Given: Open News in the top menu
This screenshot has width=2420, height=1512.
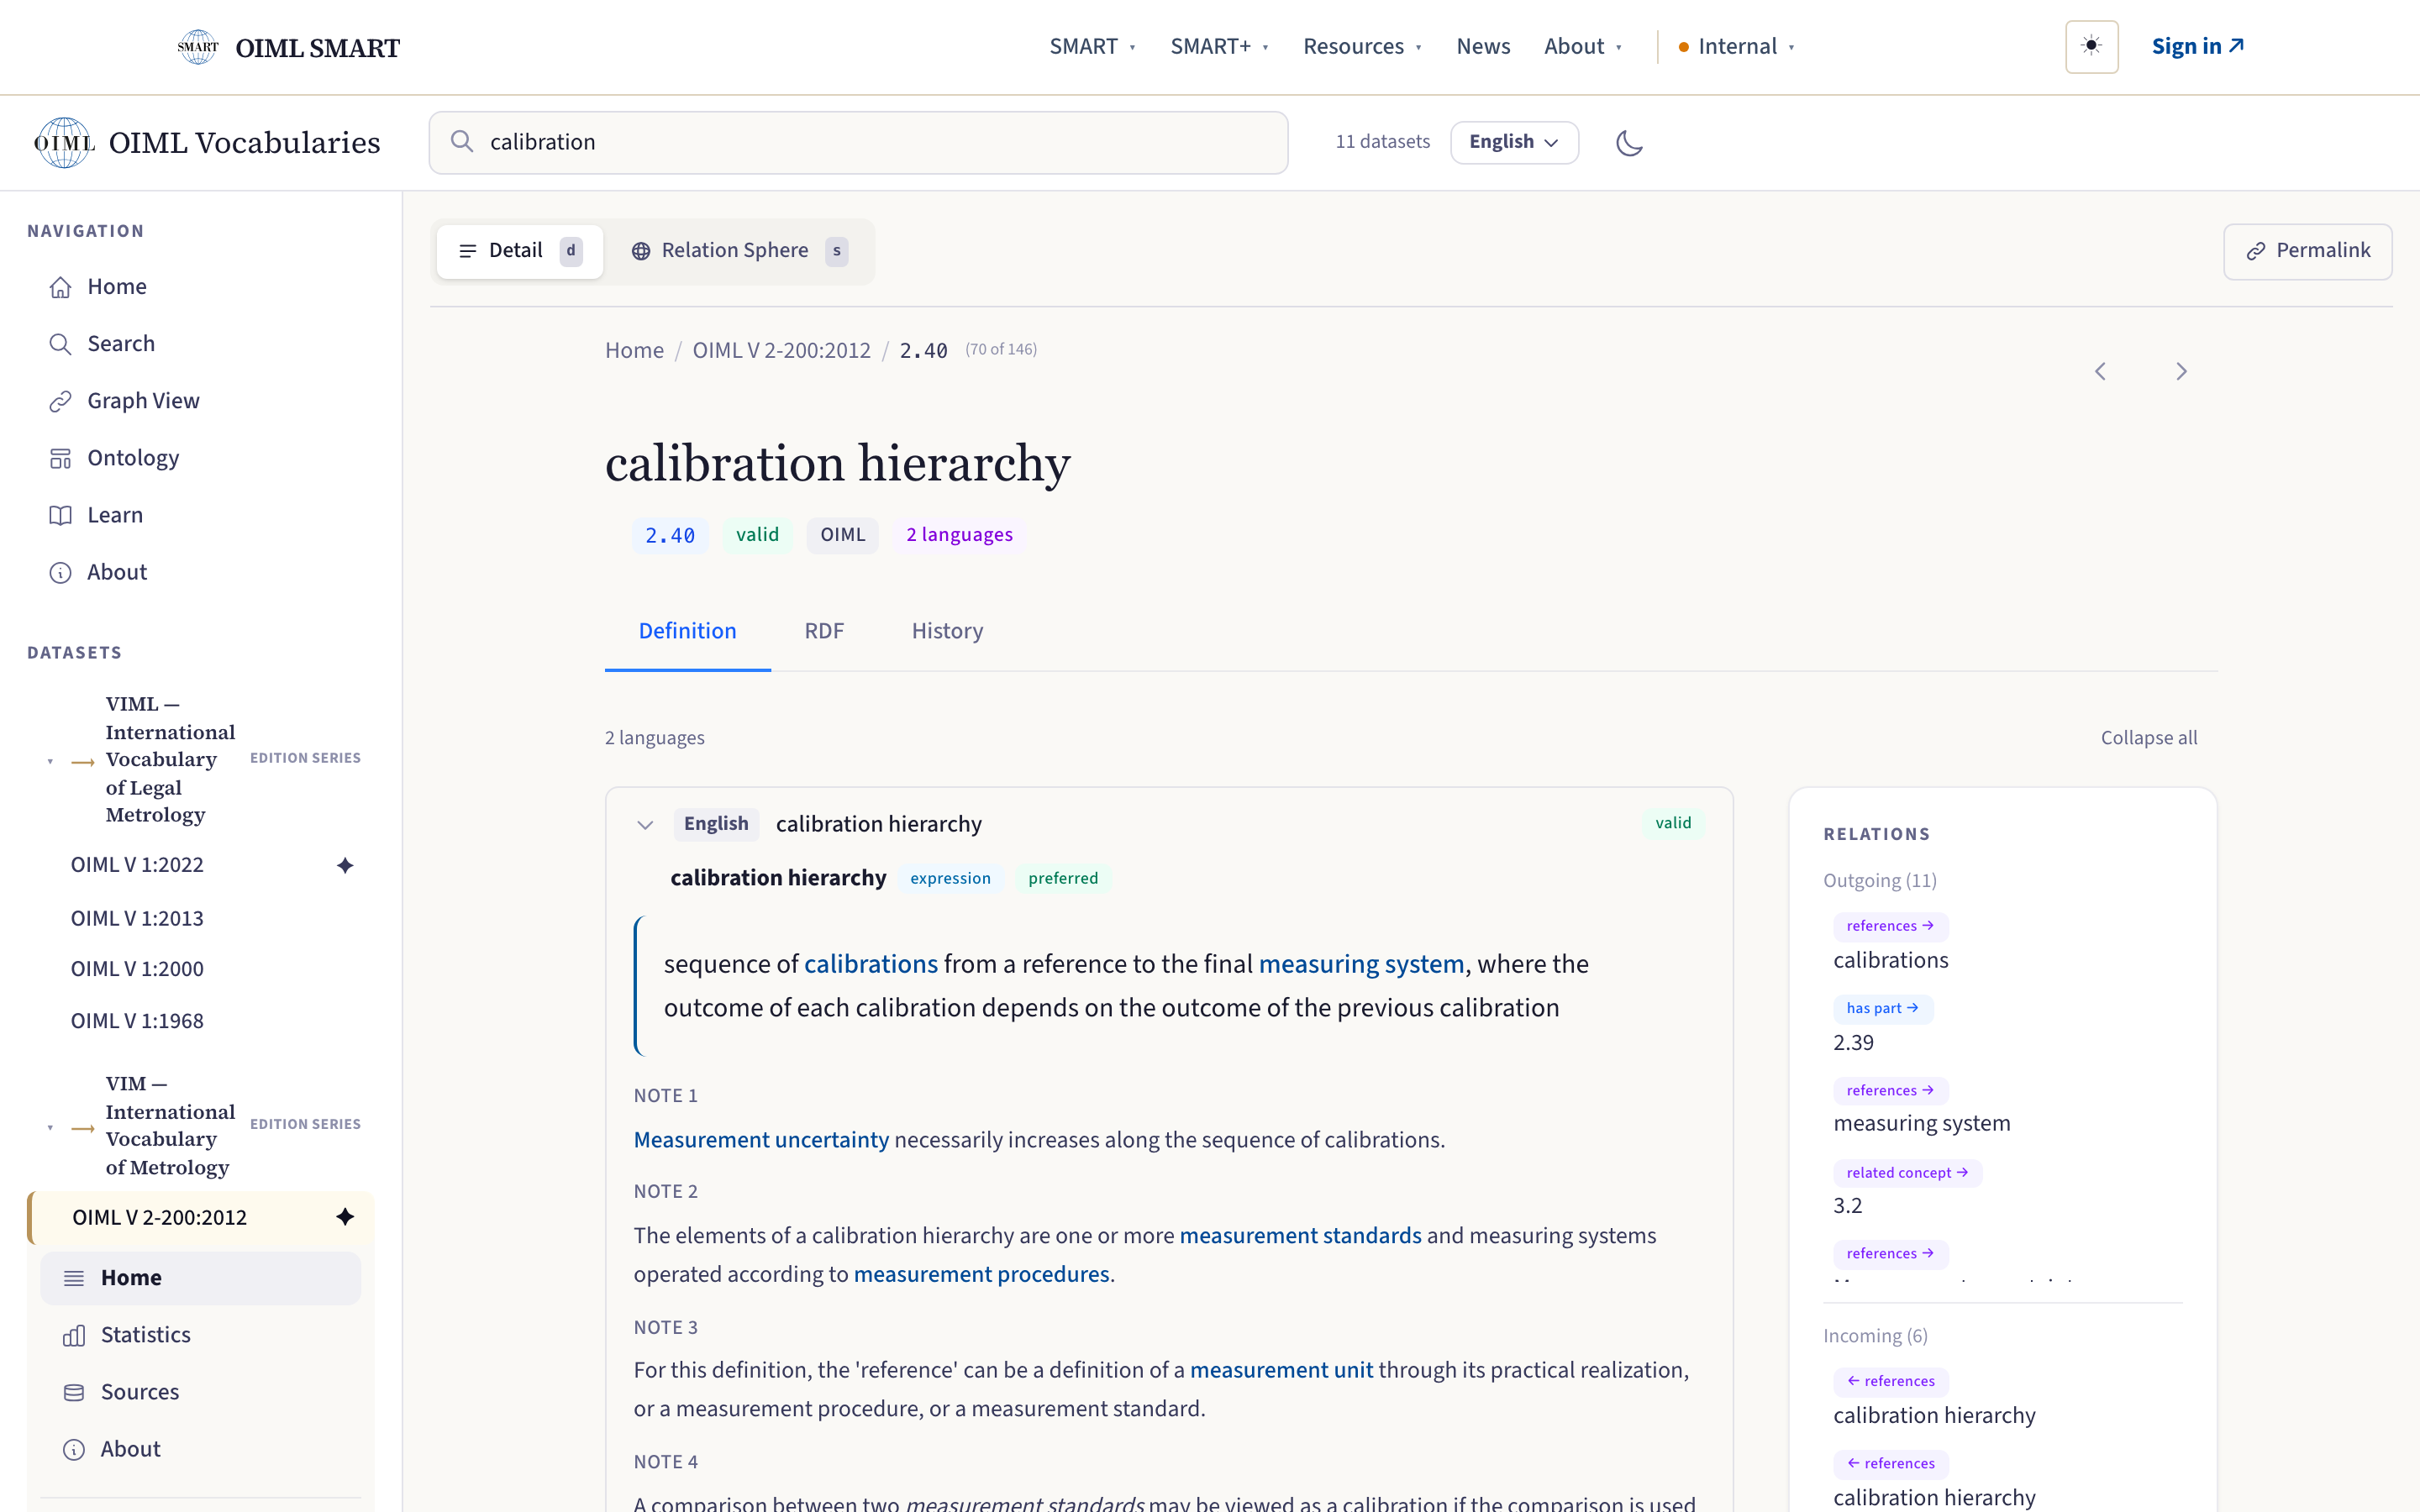Looking at the screenshot, I should tap(1483, 47).
